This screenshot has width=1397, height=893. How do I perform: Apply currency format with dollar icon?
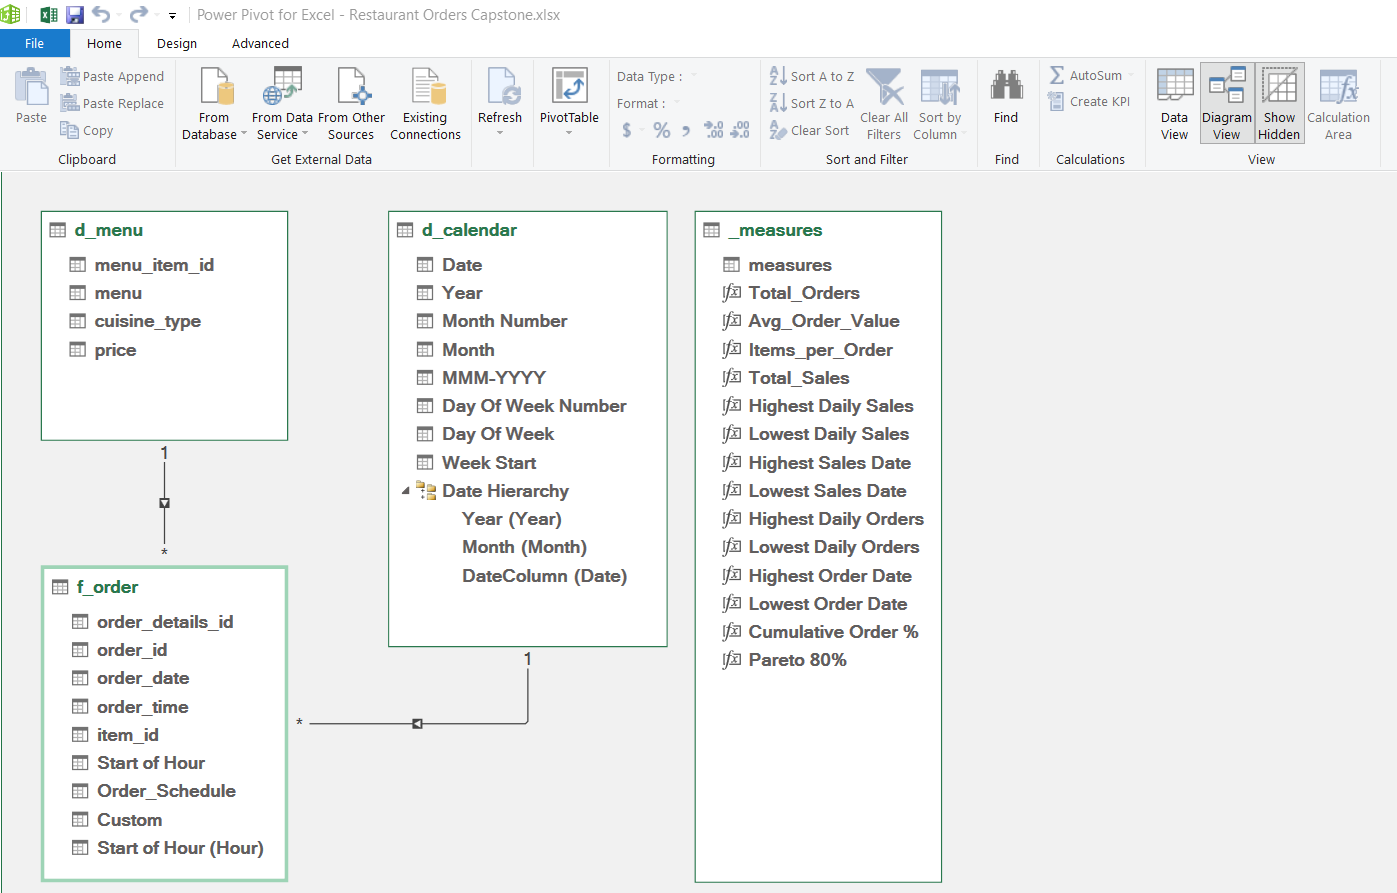tap(627, 130)
